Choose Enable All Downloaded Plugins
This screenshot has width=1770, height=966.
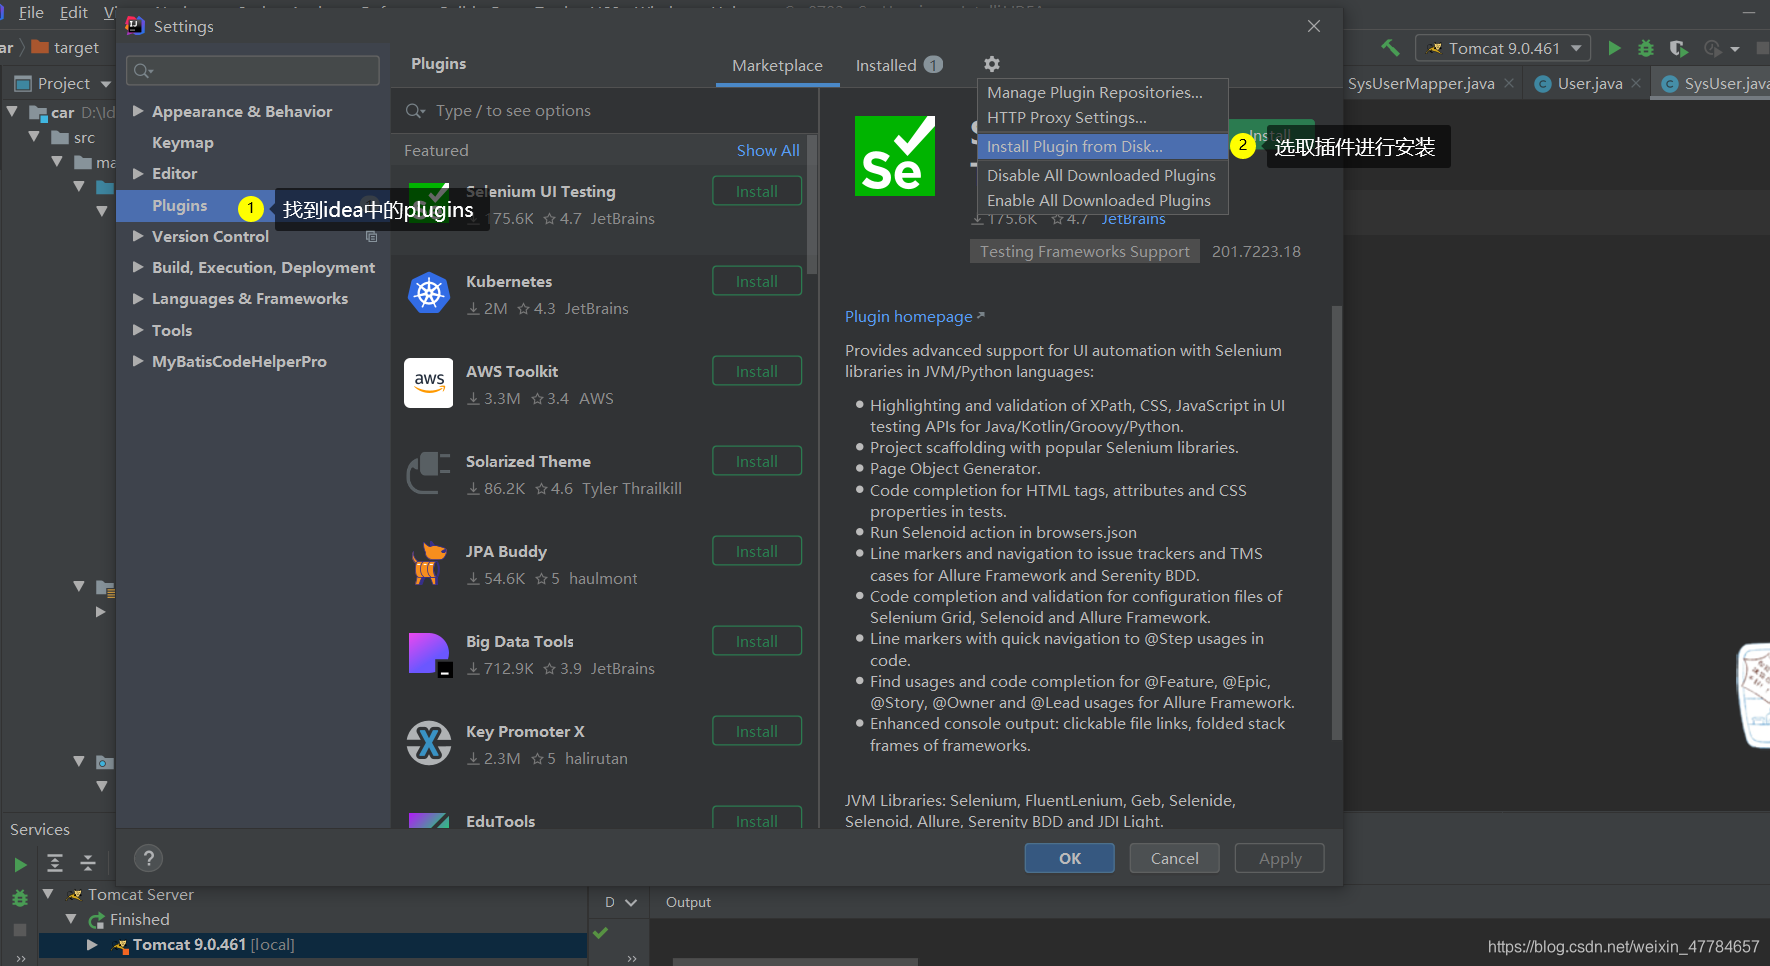[x=1102, y=200]
